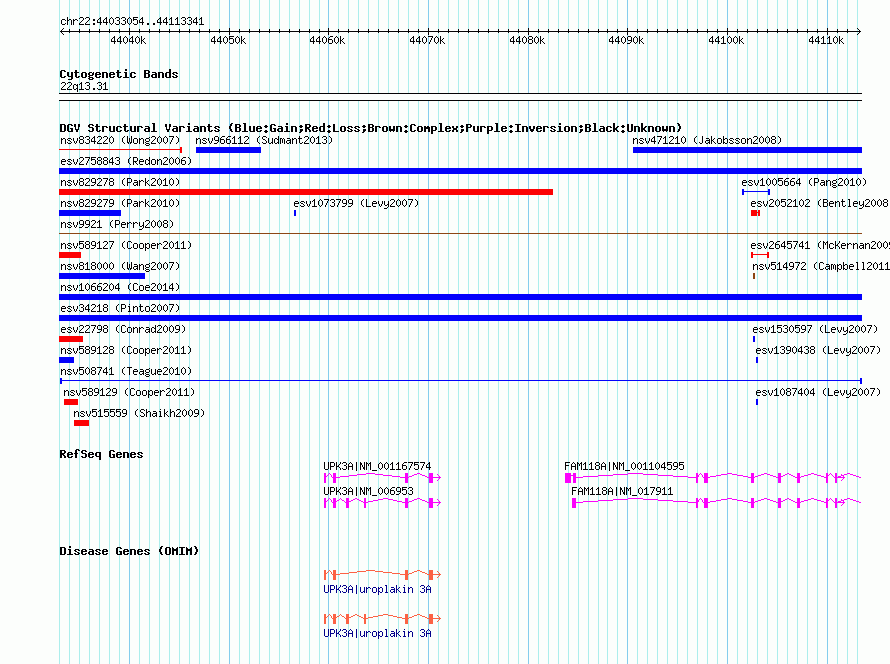Click nsv829278 (Park2010) label
This screenshot has height=664, width=890.
[x=120, y=182]
